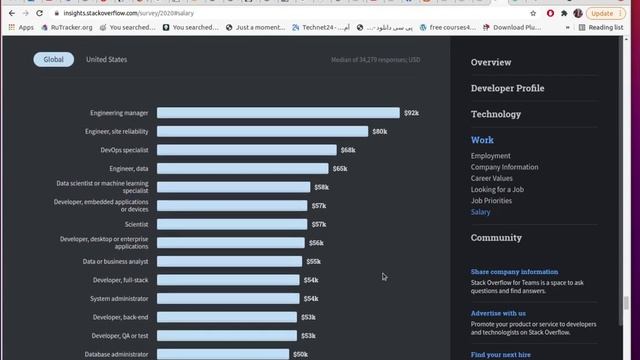Click the DevOps specialist salary bar

(x=247, y=150)
